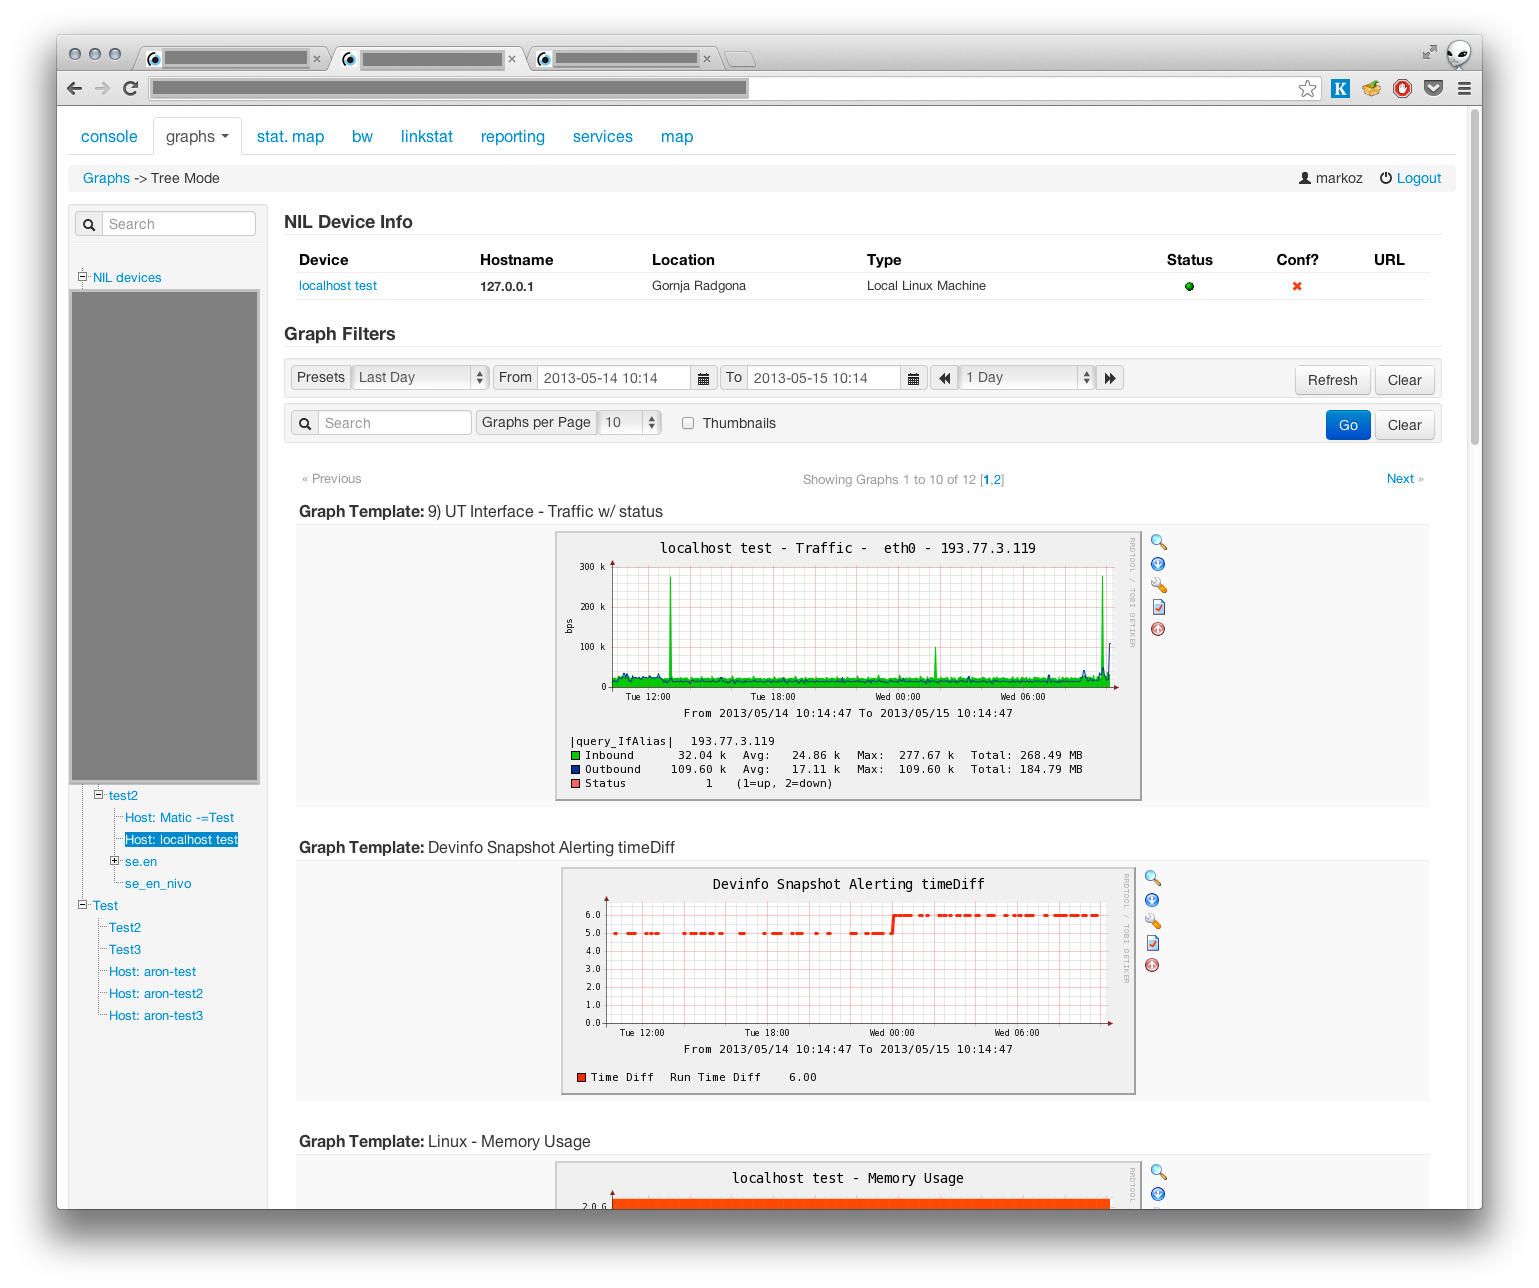Open Graphs per Page dropdown

(x=629, y=423)
